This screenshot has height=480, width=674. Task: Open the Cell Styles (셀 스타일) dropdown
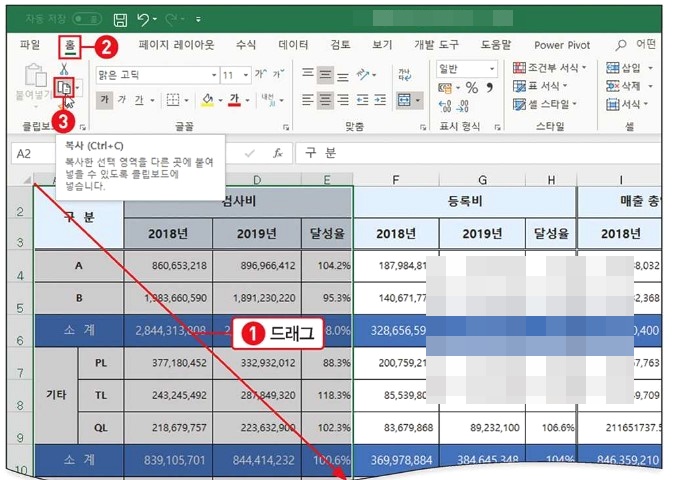pyautogui.click(x=545, y=104)
